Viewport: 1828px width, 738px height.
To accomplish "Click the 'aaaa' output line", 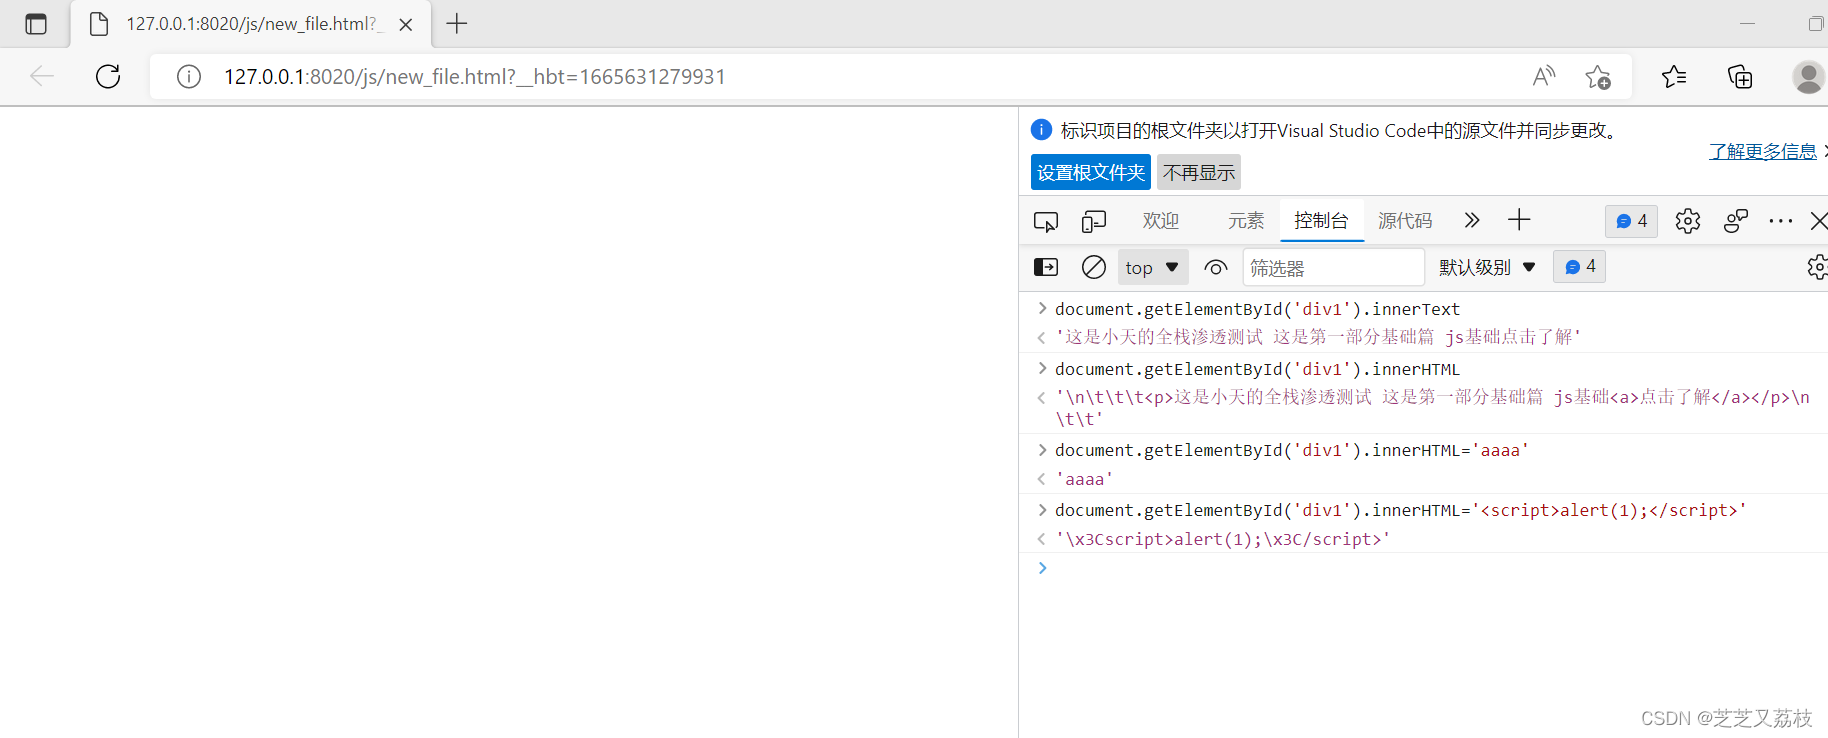I will [1084, 479].
